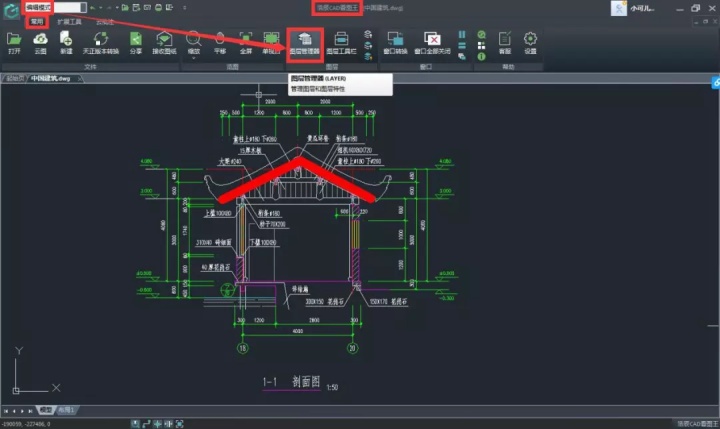Screen dimensions: 720x429
Task: Toggle the crosshair snap status icon
Action: 158,423
